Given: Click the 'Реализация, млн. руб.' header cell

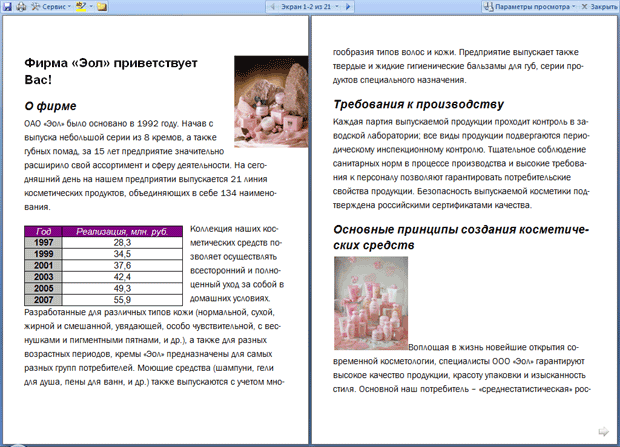Looking at the screenshot, I should (x=122, y=231).
